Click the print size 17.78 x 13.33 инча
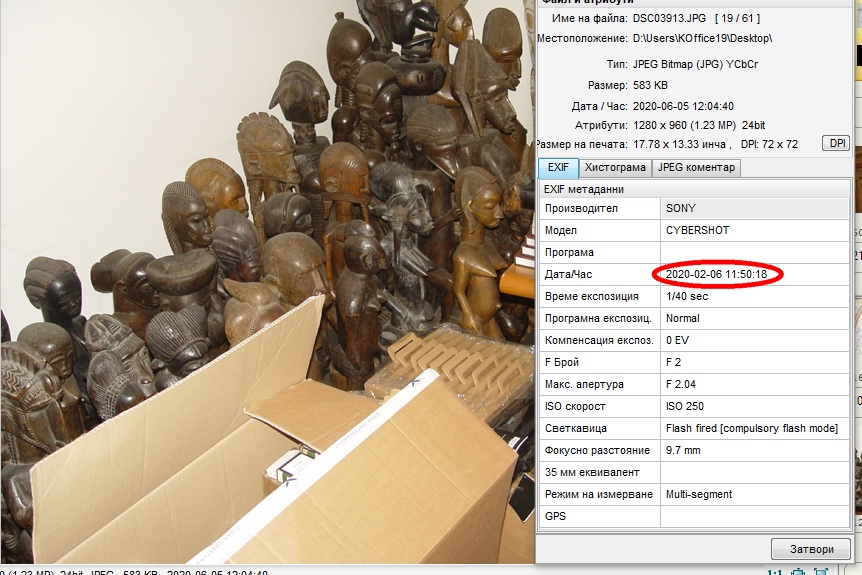 click(x=679, y=145)
